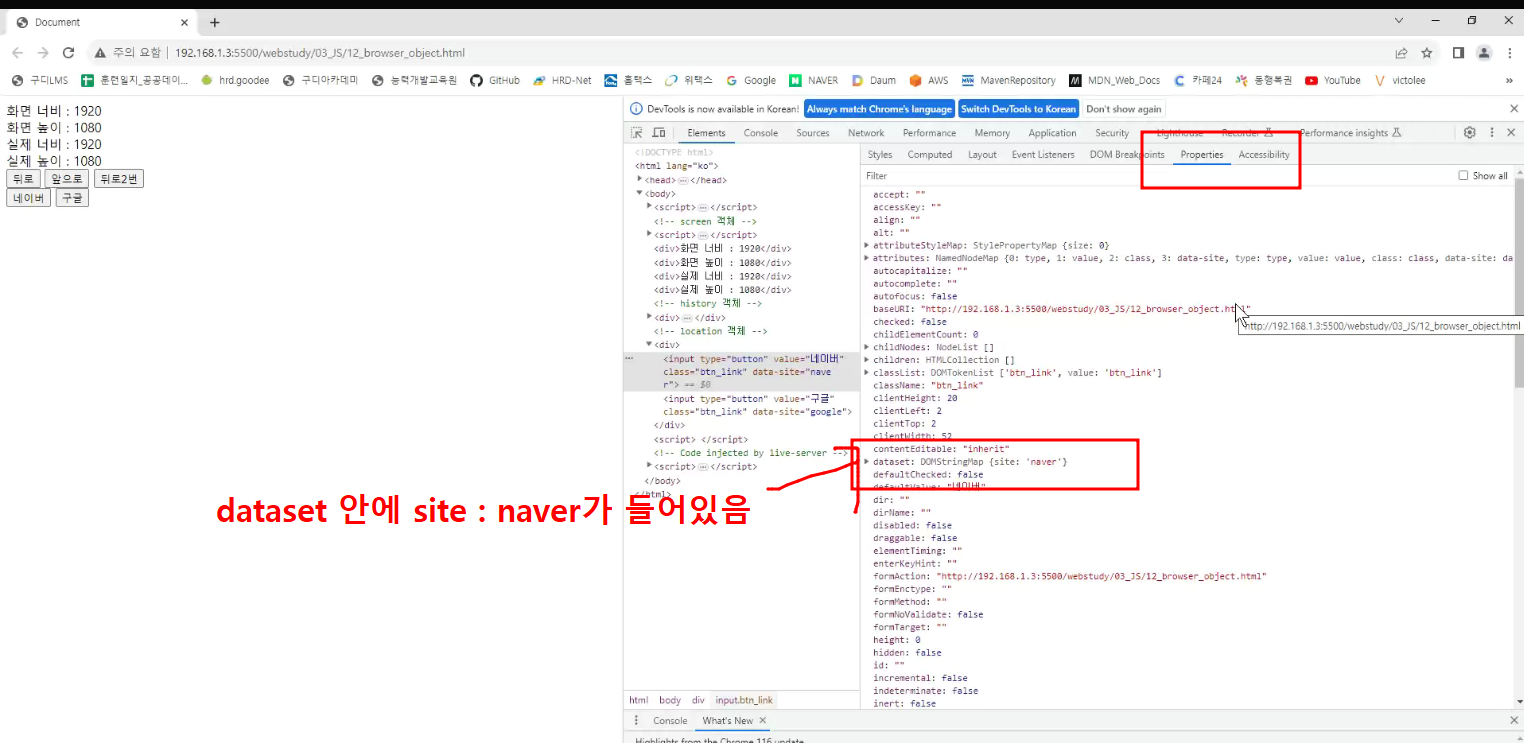Switch to the Console DevTools tab
The height and width of the screenshot is (743, 1524).
[x=761, y=133]
